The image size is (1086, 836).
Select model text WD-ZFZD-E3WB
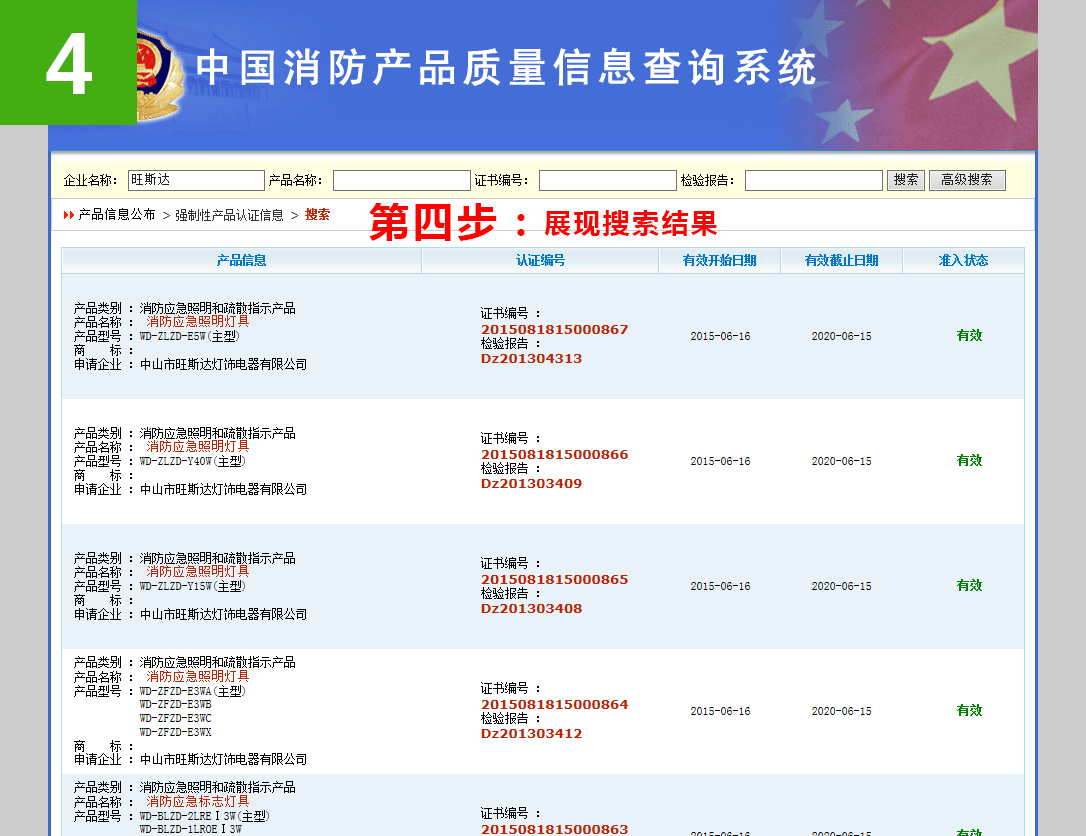(x=175, y=704)
